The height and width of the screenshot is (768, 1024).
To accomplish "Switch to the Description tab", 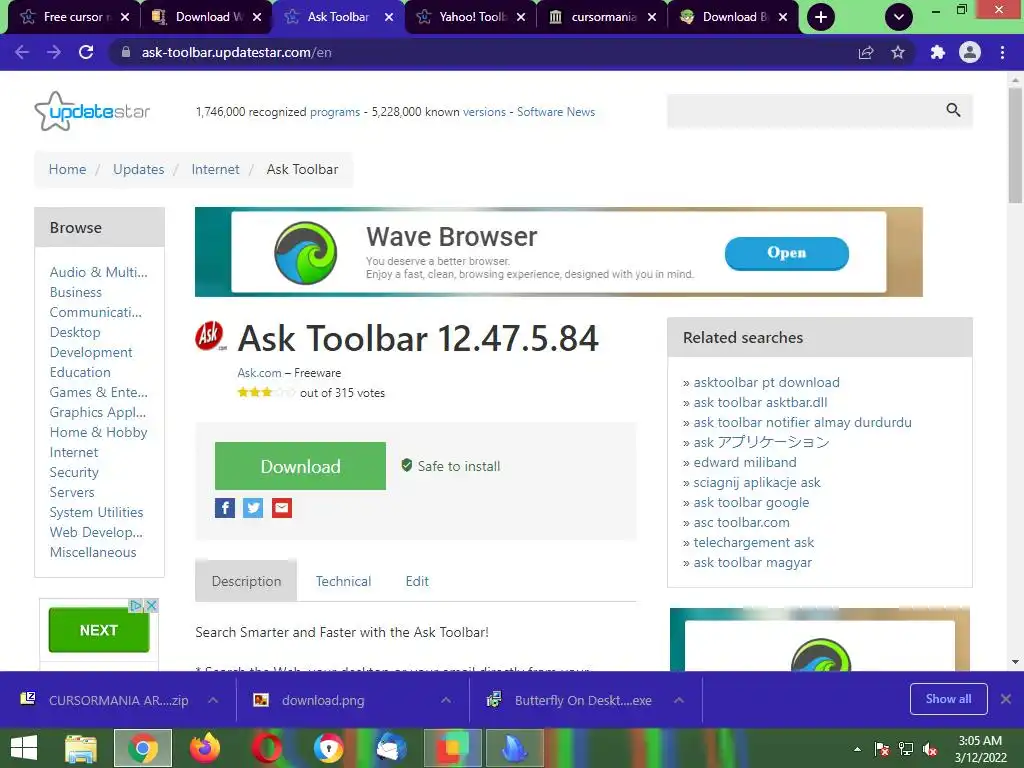I will [246, 581].
